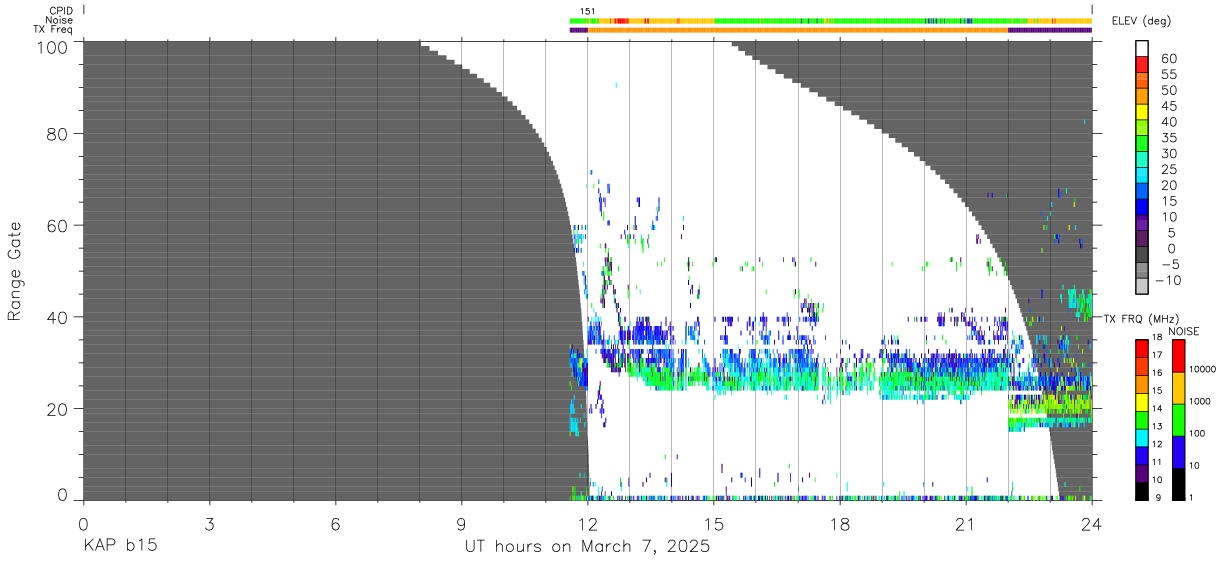Viewport: 1228px width, 567px height.
Task: Click the CPID value '151'
Action: 588,11
